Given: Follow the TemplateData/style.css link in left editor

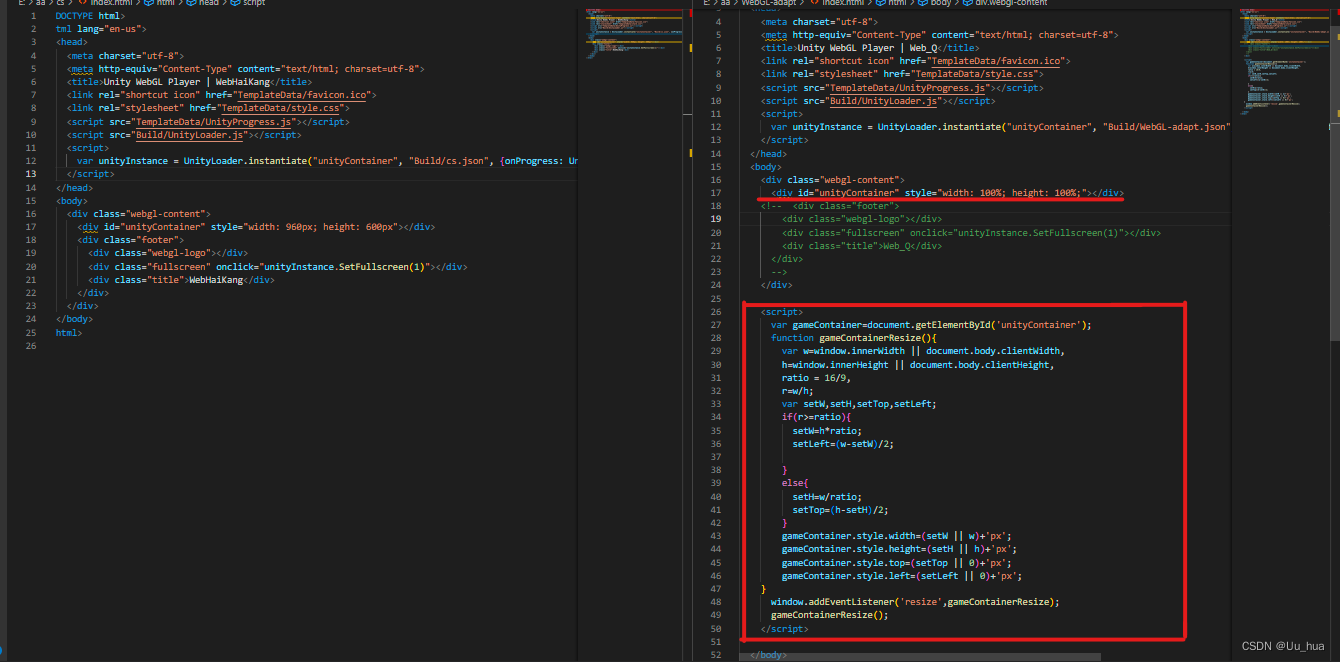Looking at the screenshot, I should click(281, 108).
